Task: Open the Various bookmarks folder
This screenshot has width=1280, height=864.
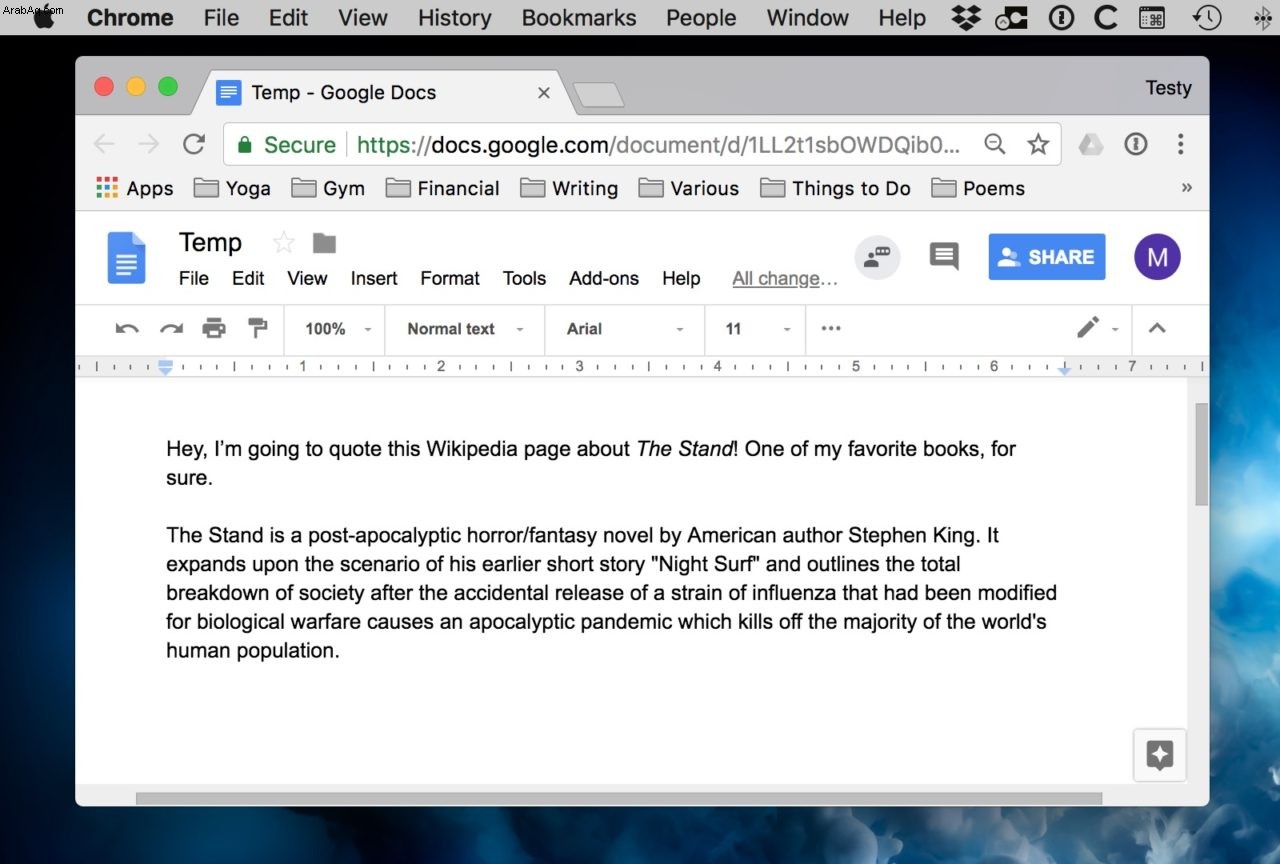Action: point(689,188)
